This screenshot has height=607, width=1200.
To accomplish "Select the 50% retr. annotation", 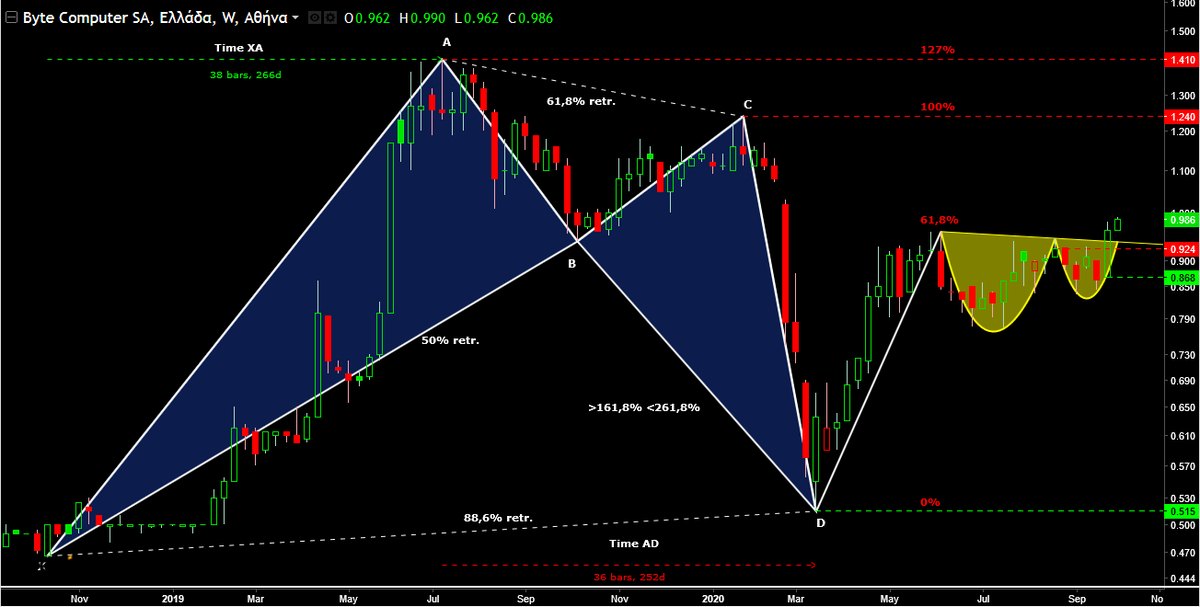I will click(x=450, y=341).
